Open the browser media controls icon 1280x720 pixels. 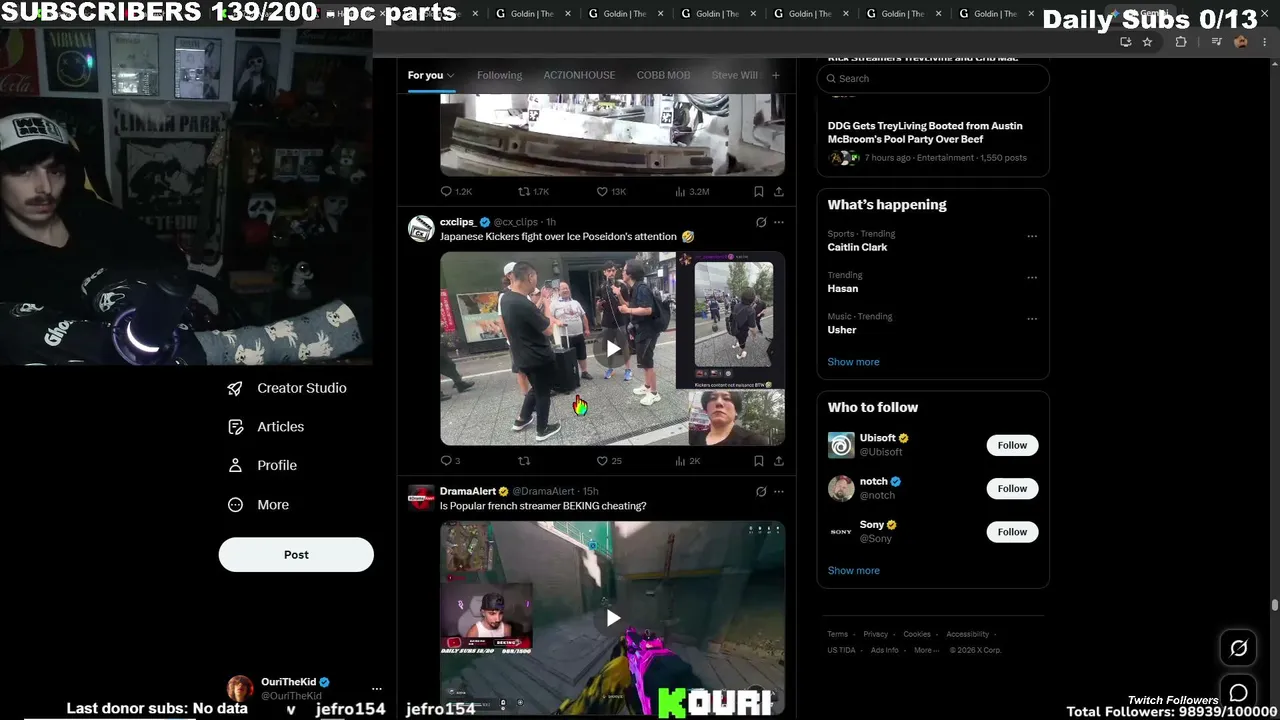[x=1216, y=42]
